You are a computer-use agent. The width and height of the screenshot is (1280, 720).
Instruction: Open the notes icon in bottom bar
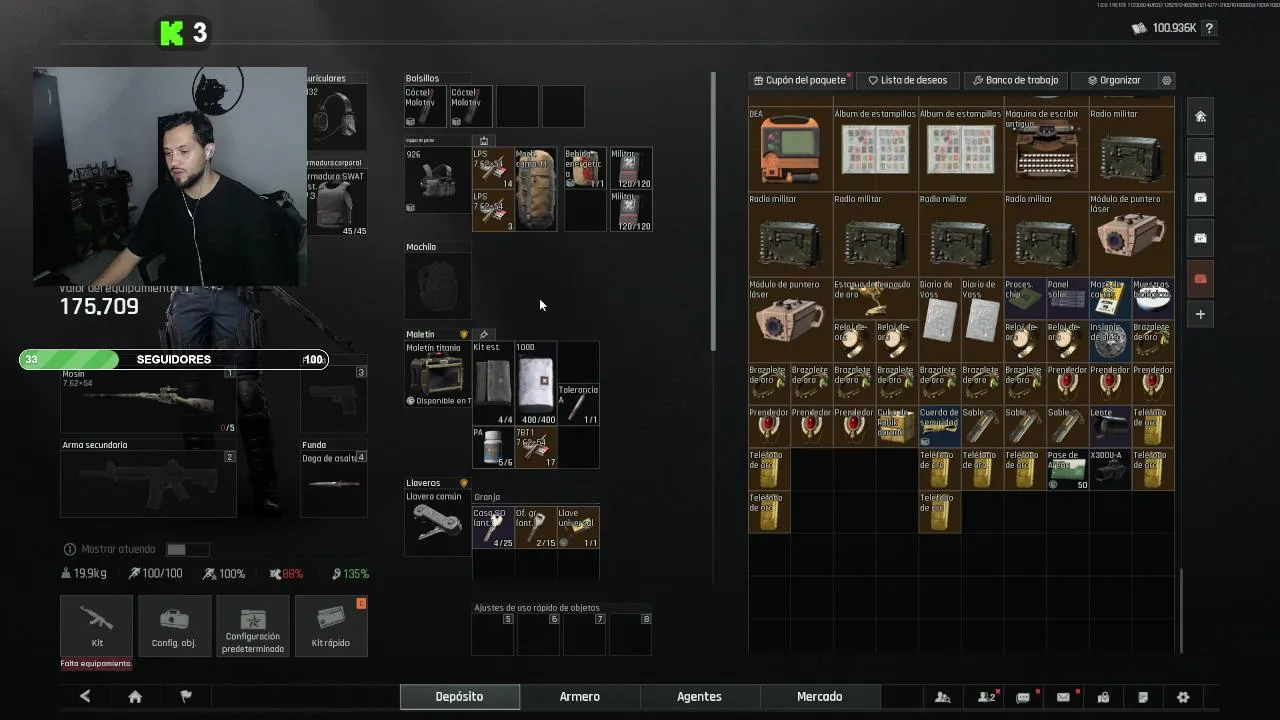tap(1143, 697)
